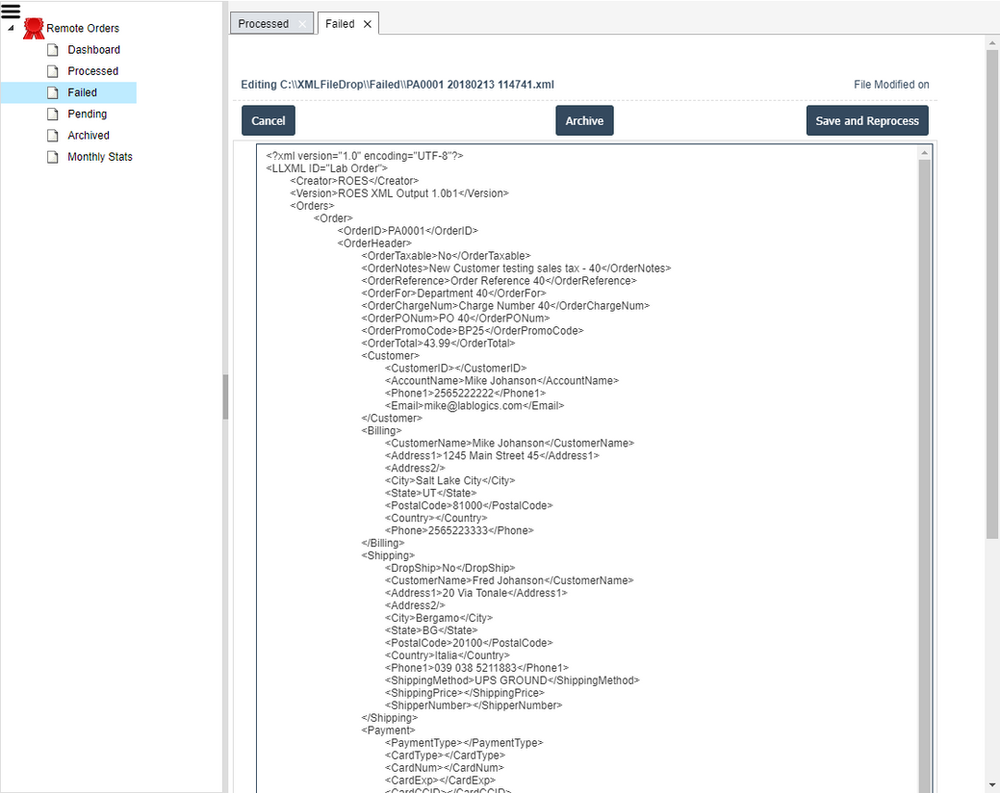
Task: Select the Dashboard page icon
Action: tap(53, 49)
